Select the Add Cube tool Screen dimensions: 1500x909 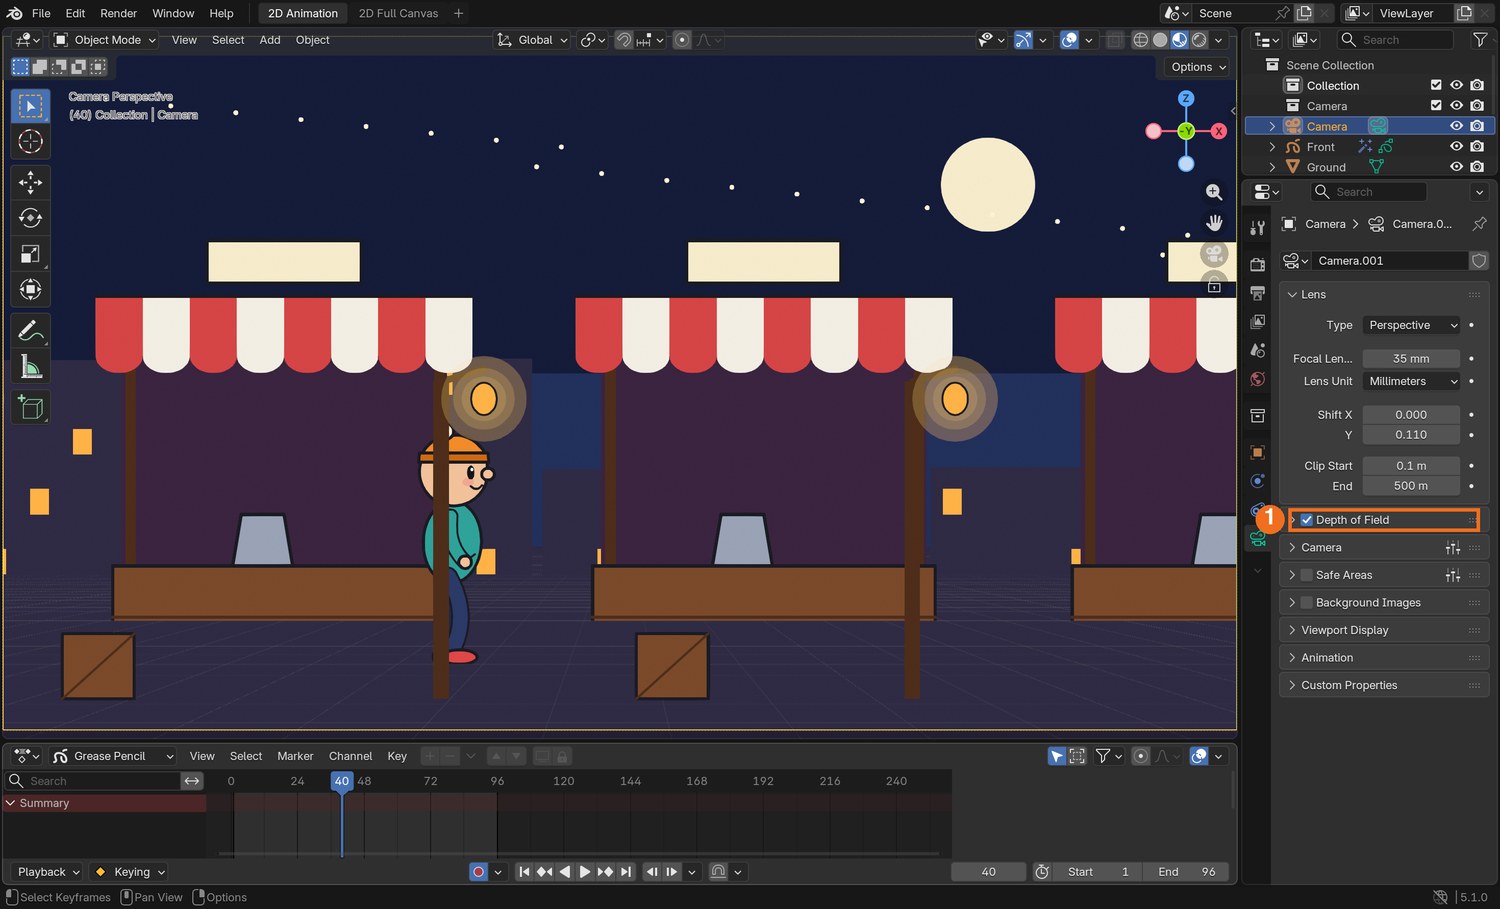coord(31,407)
